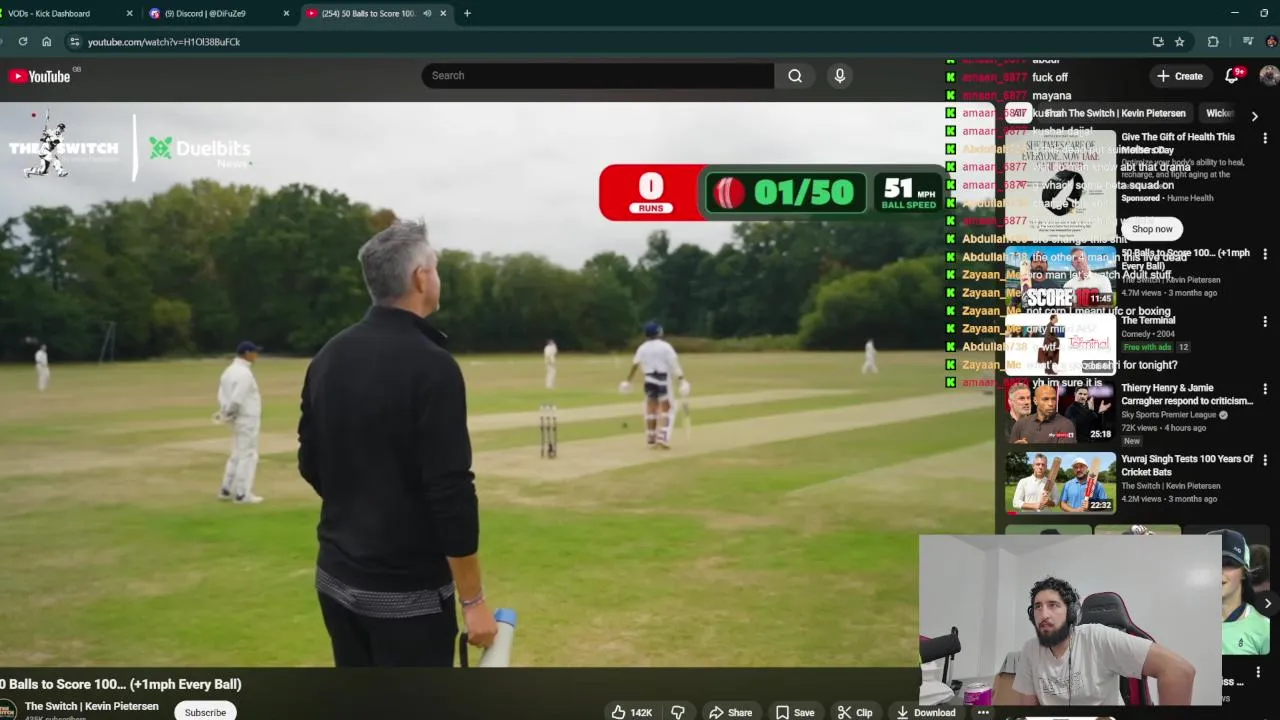Play Yuvraj Singh Tests 100 Years thumbnail
1280x720 pixels.
(x=1060, y=483)
